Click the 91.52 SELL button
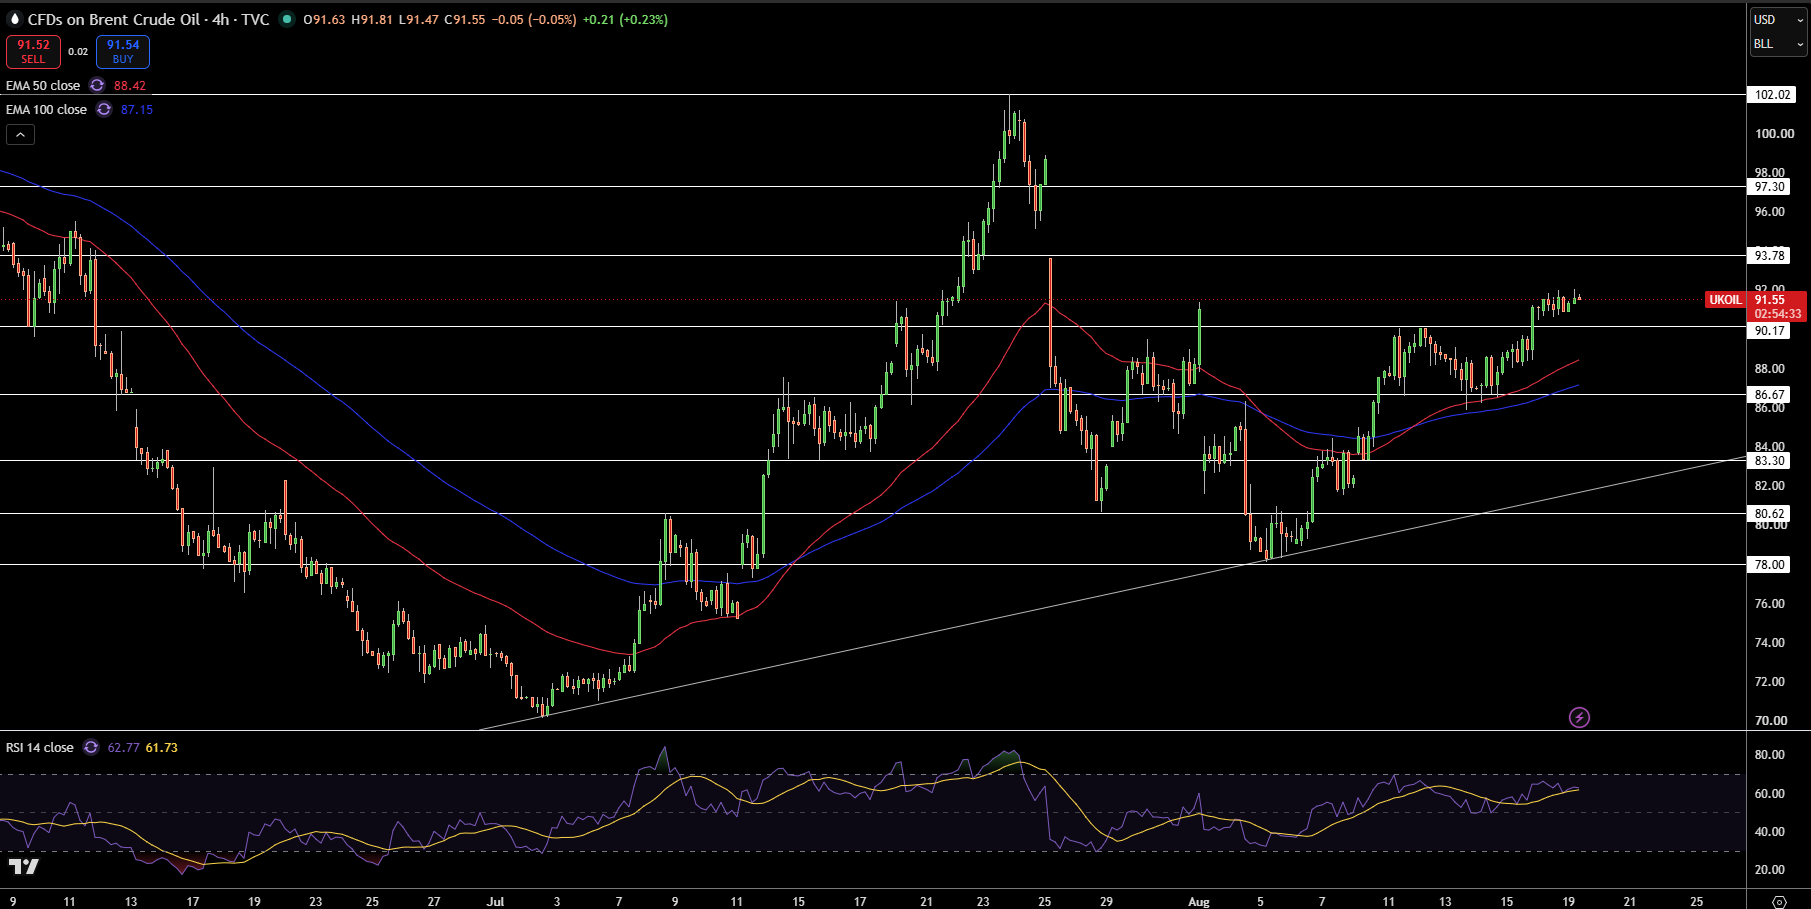 tap(33, 52)
